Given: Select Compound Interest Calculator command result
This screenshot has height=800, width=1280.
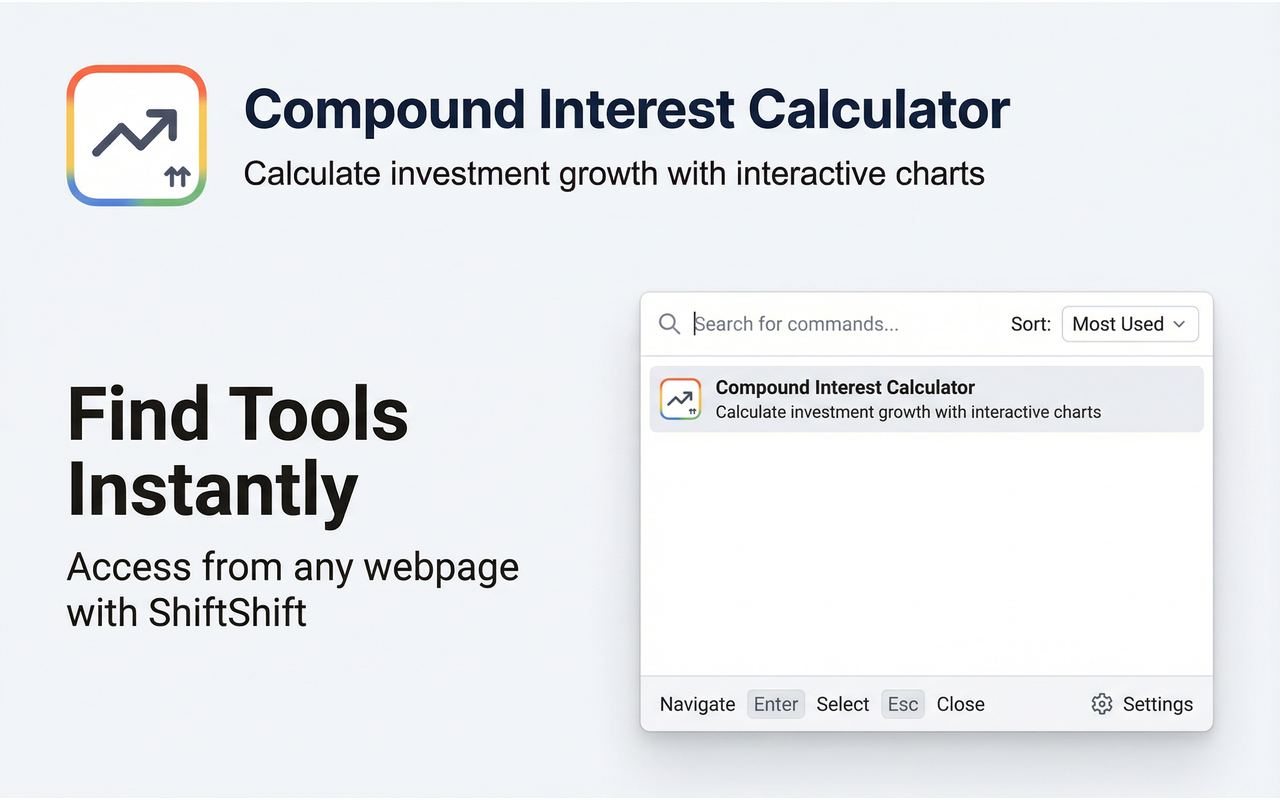Looking at the screenshot, I should [x=926, y=399].
